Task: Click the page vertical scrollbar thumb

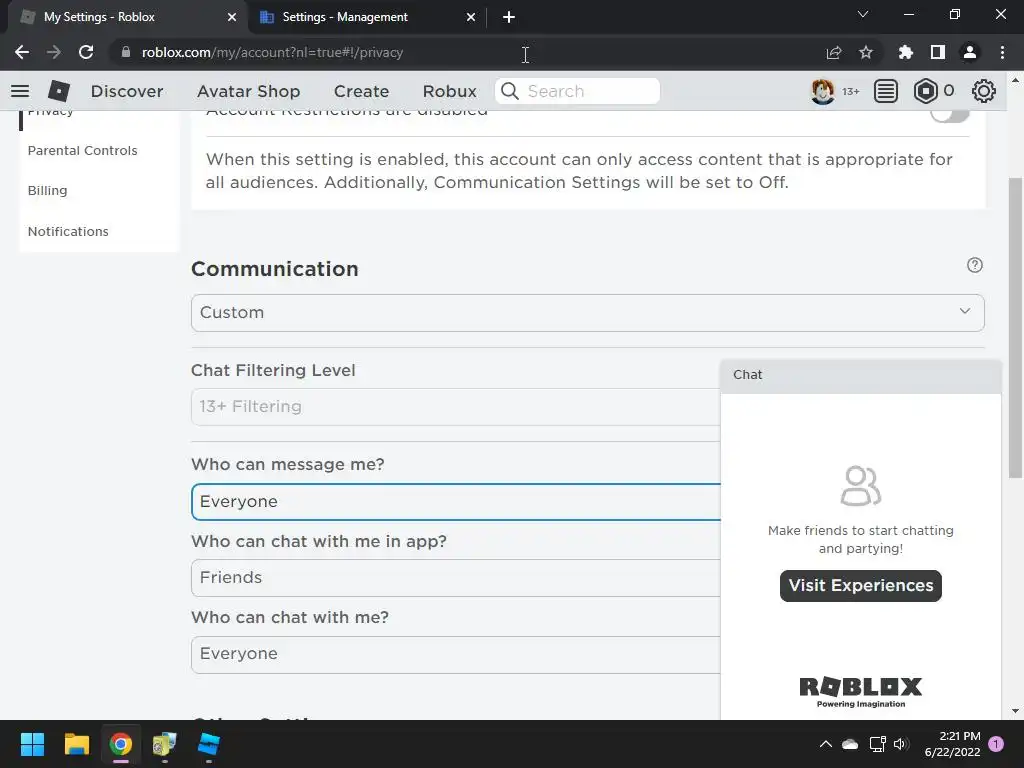Action: tap(1015, 327)
